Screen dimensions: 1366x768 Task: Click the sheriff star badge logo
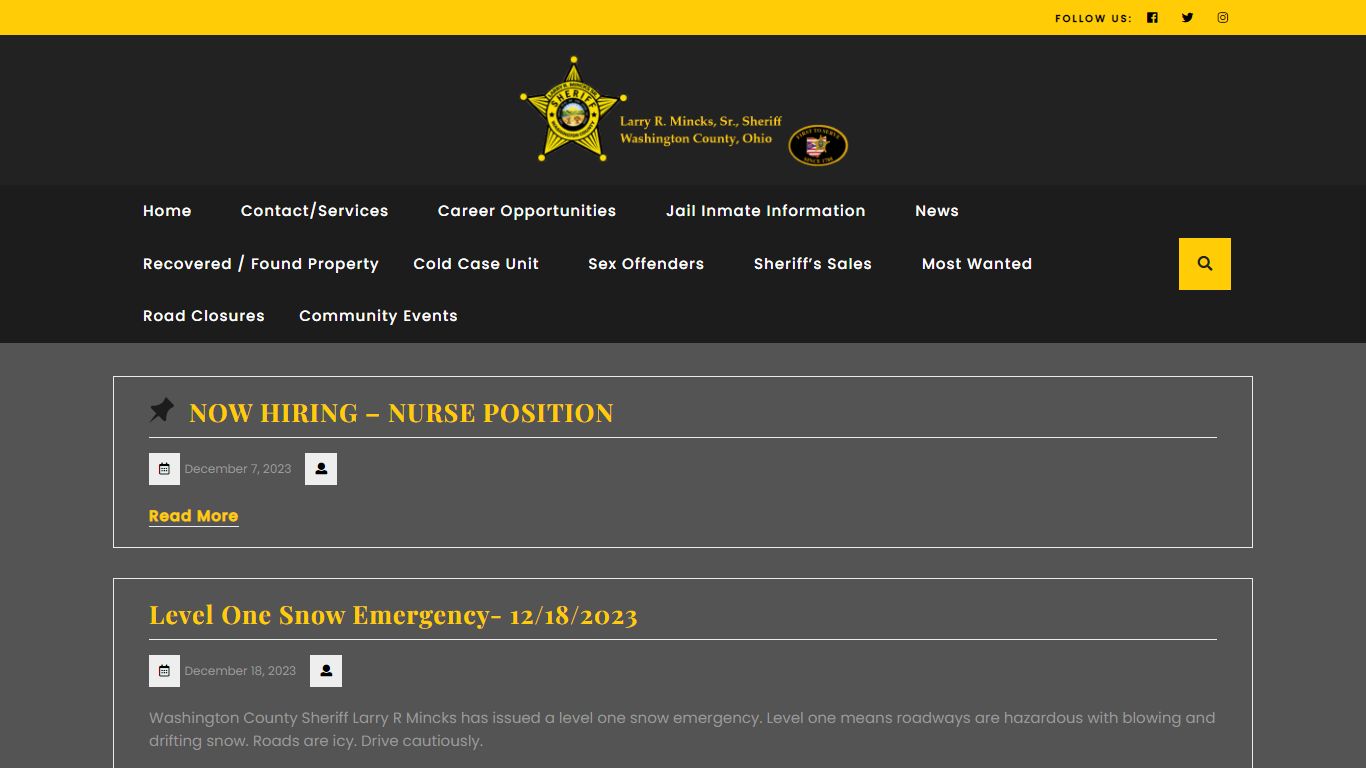[573, 110]
